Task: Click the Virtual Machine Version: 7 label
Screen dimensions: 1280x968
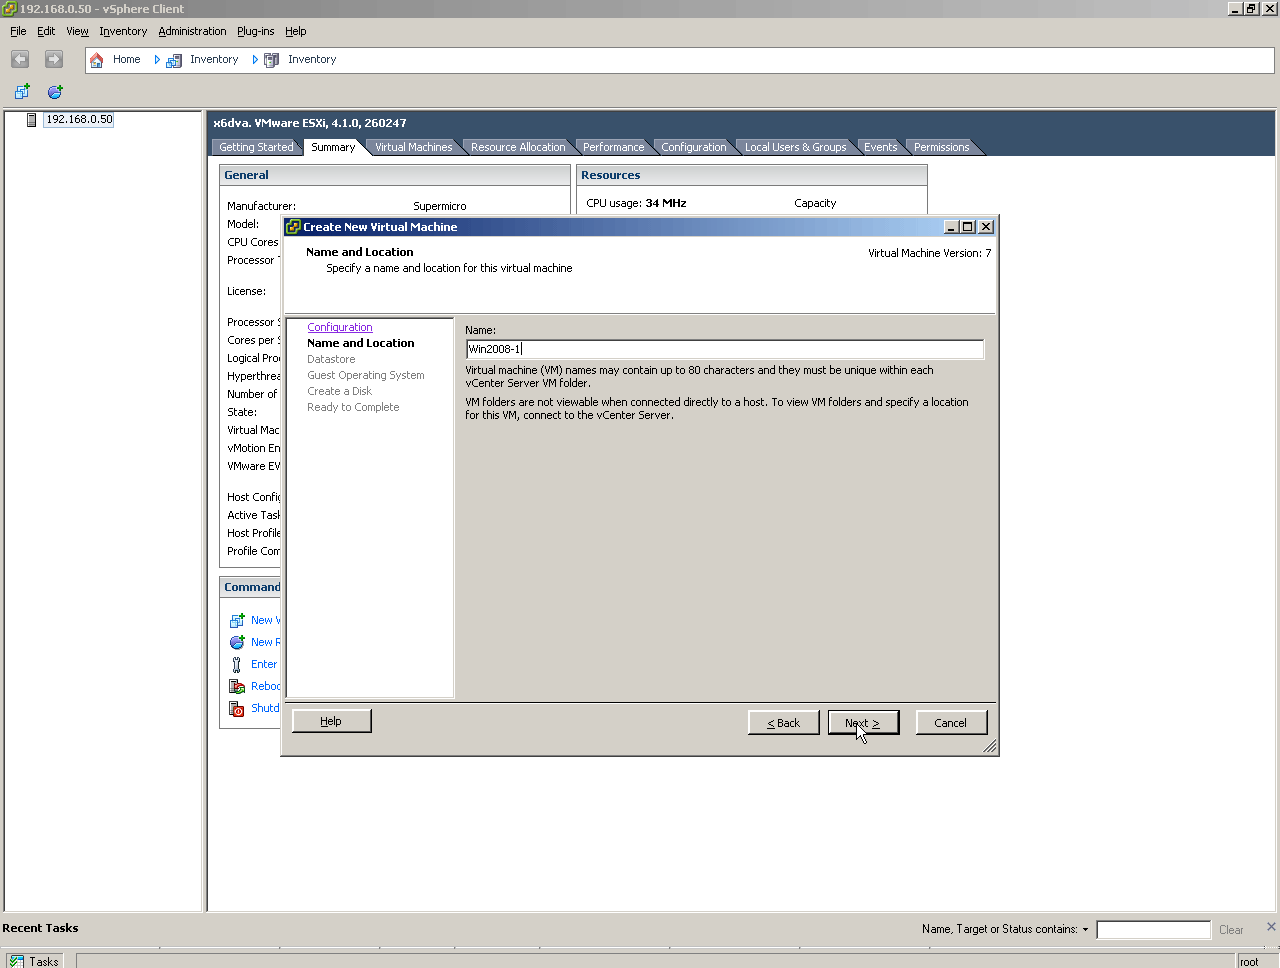Action: point(930,254)
